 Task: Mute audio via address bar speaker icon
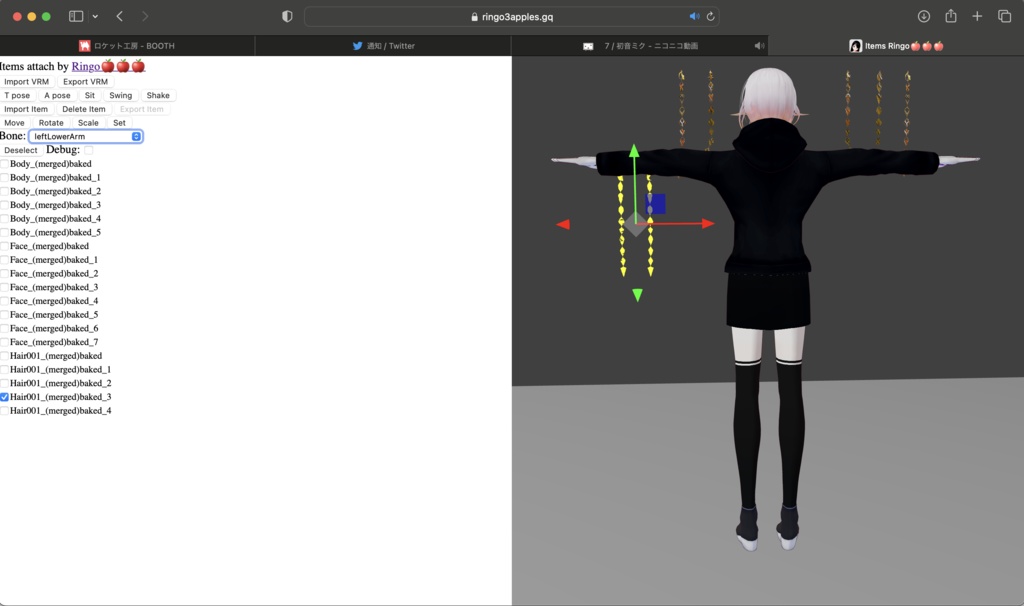pyautogui.click(x=694, y=16)
